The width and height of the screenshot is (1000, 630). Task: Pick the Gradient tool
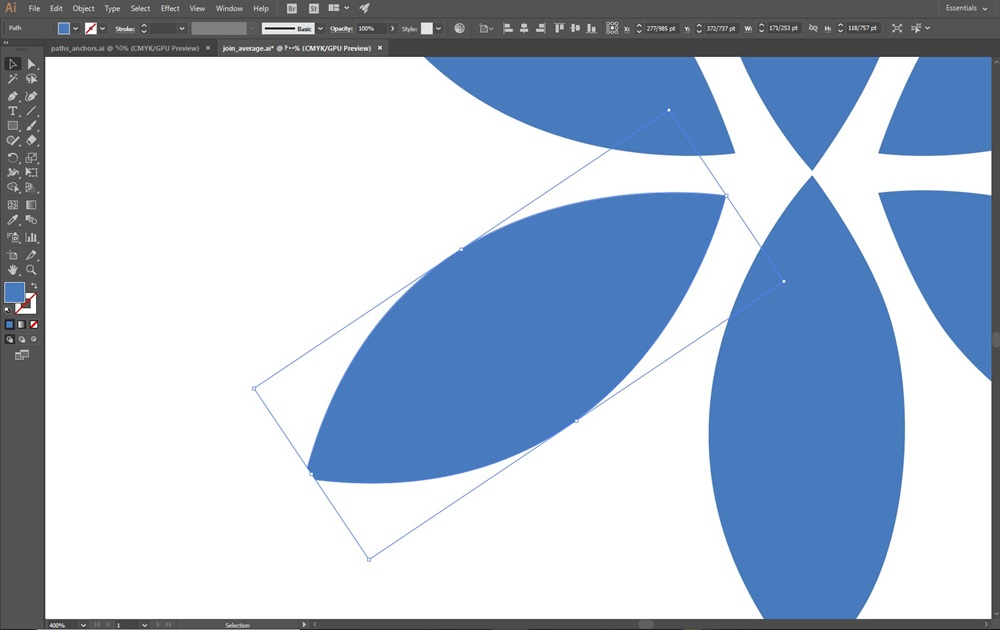click(31, 205)
